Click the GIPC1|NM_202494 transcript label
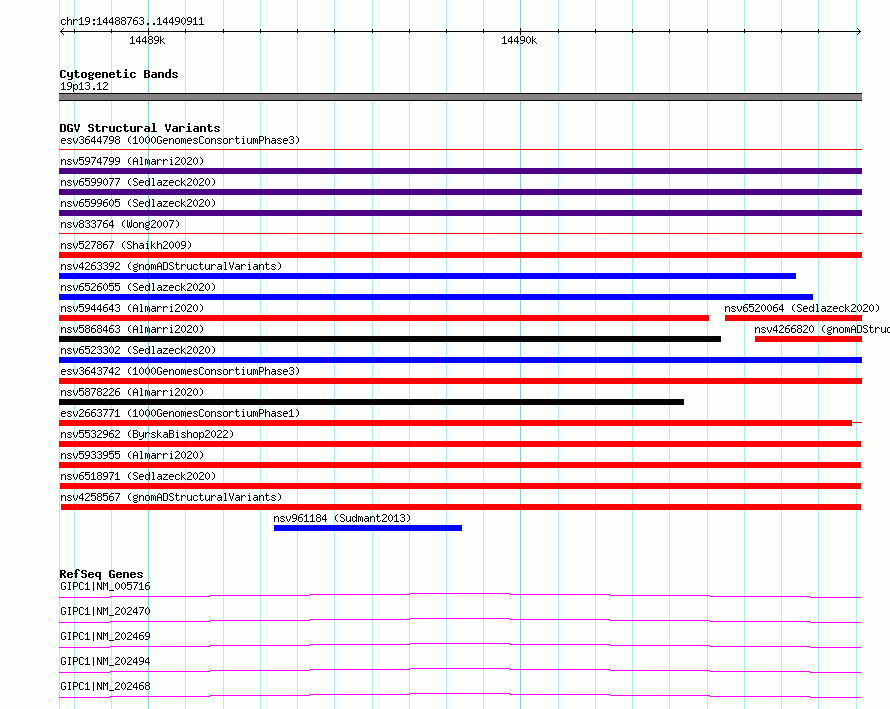Image resolution: width=890 pixels, height=709 pixels. 105,661
